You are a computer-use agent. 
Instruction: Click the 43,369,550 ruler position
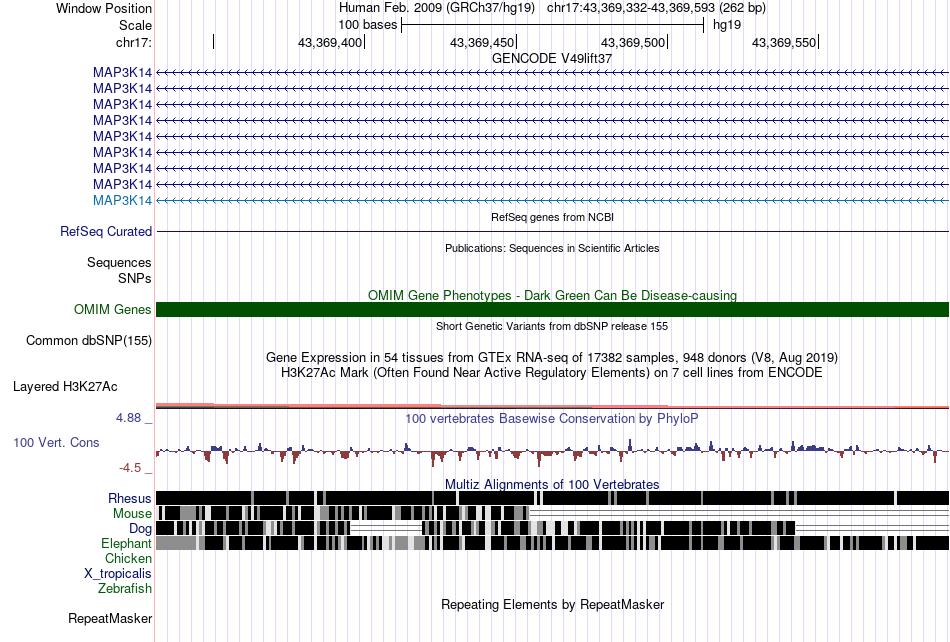pos(784,42)
